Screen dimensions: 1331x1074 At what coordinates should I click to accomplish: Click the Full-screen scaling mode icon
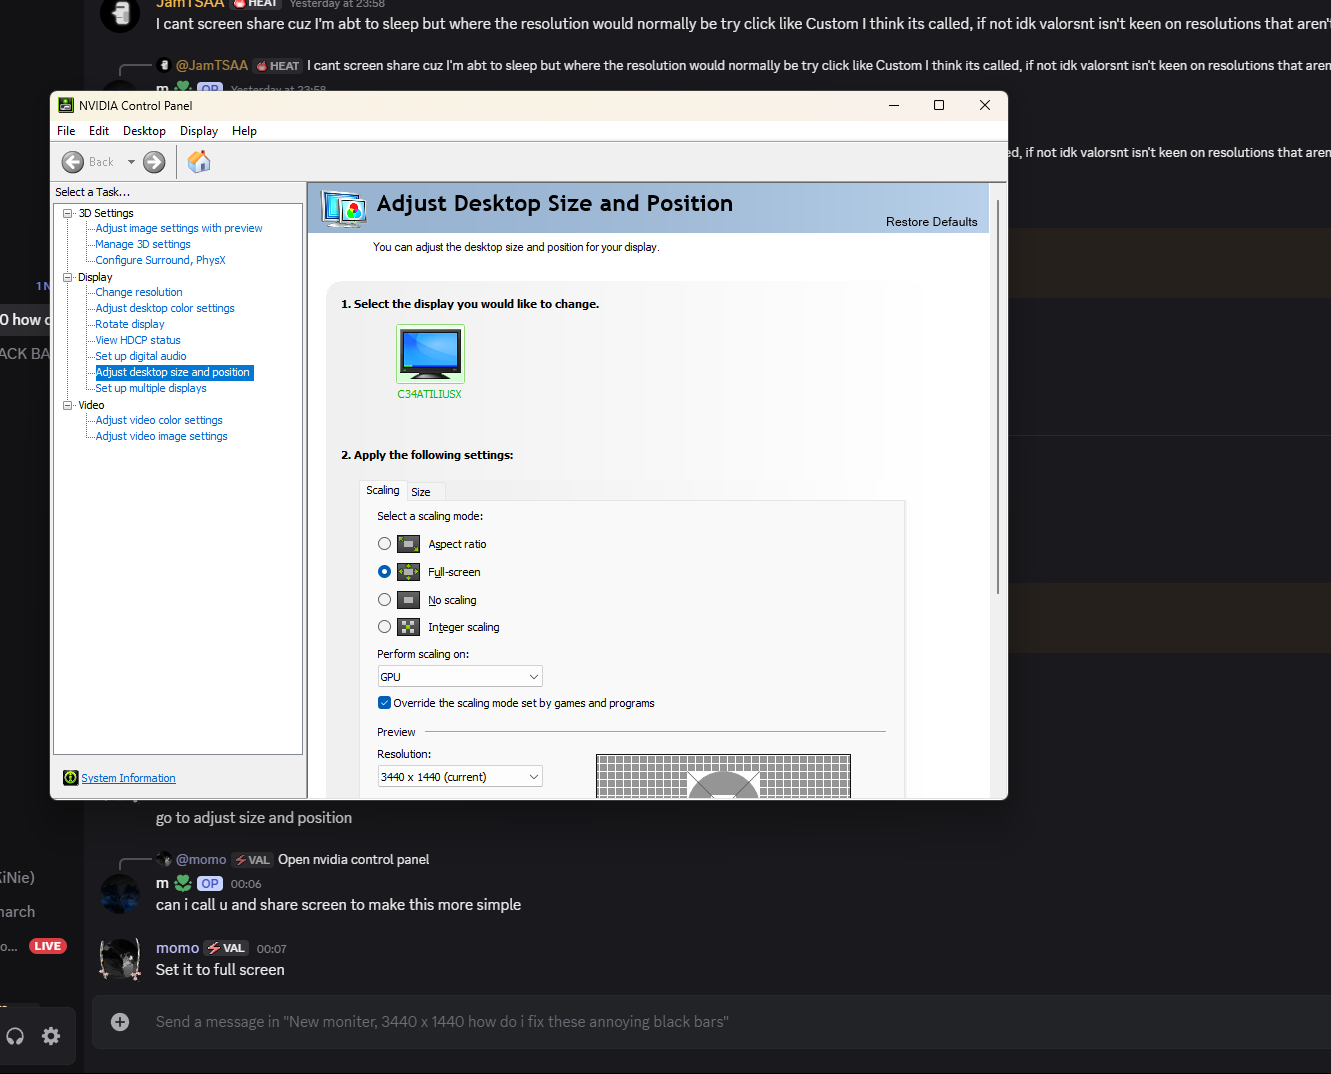click(x=408, y=571)
